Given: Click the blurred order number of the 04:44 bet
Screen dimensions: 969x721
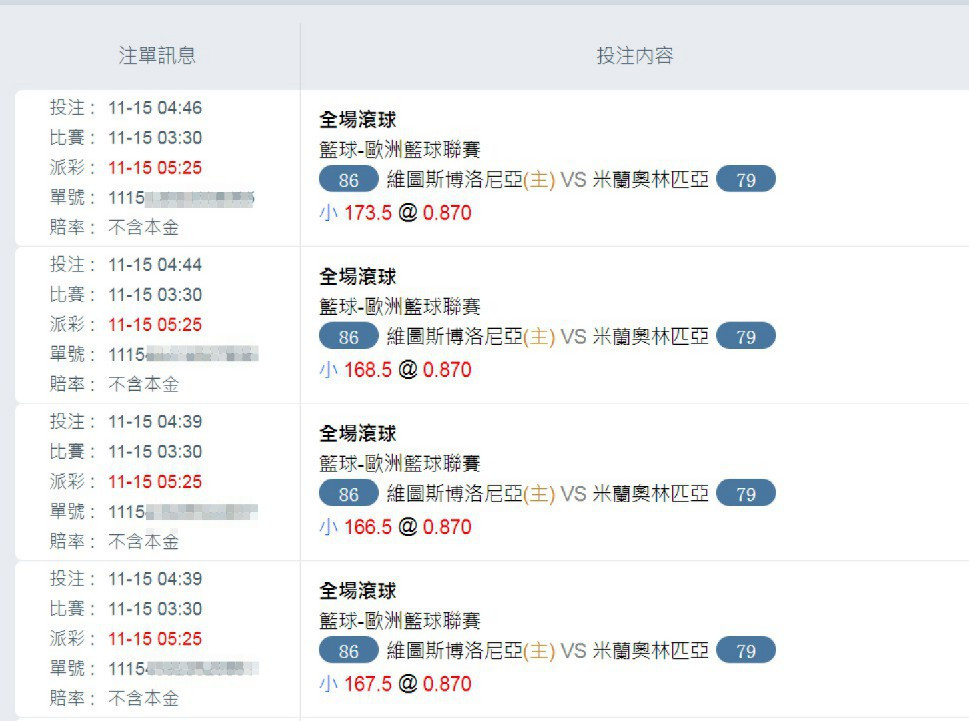Looking at the screenshot, I should pos(184,355).
